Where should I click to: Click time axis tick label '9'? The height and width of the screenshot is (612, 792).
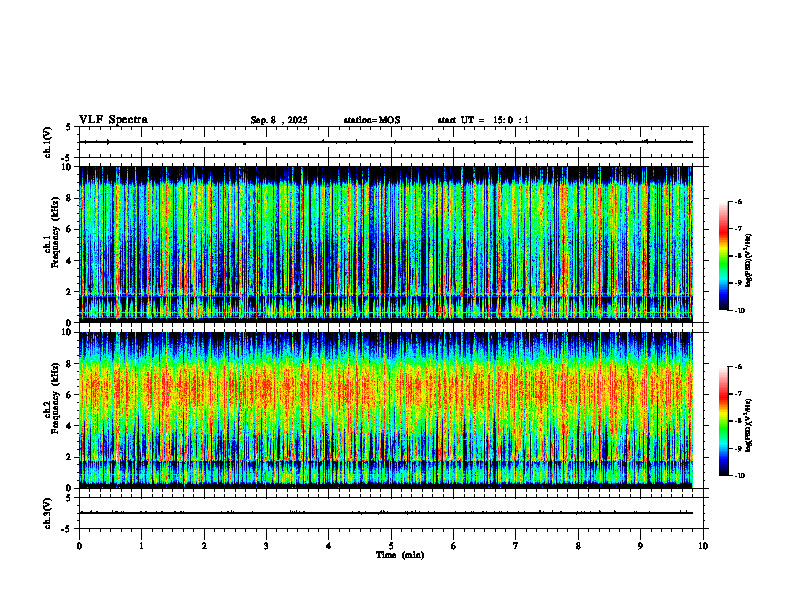(x=640, y=546)
